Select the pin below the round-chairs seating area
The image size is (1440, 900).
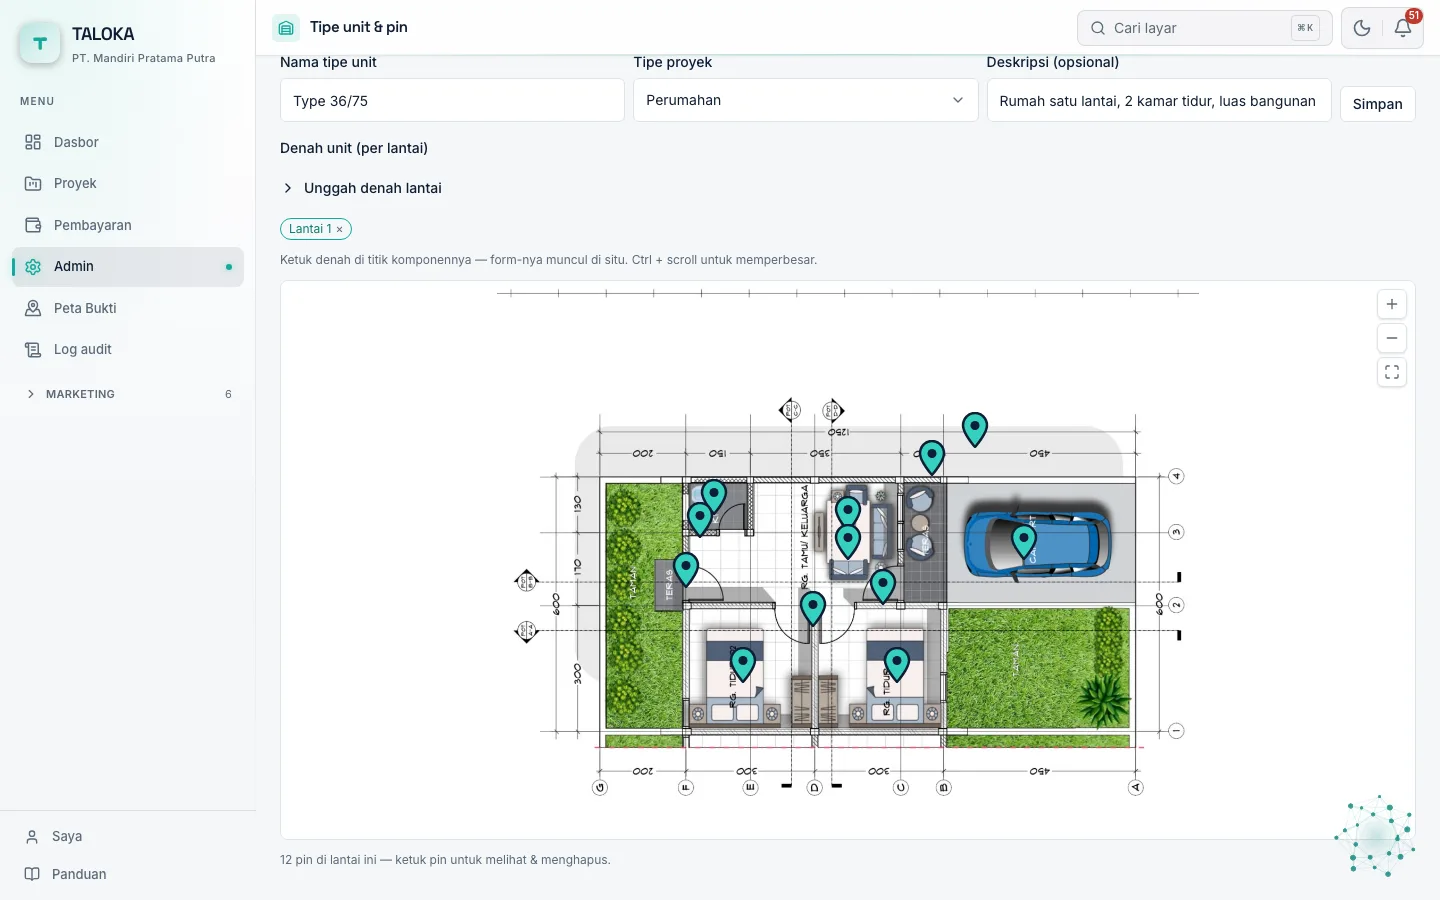click(x=882, y=585)
